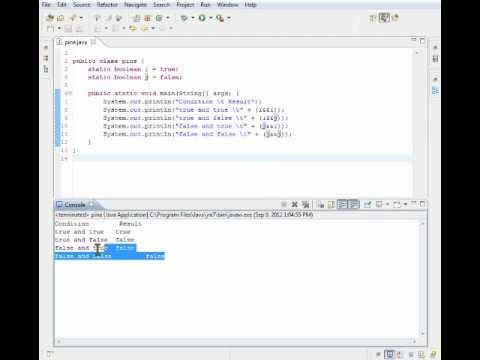Click the Back navigation yellow arrow icon

[145, 29]
